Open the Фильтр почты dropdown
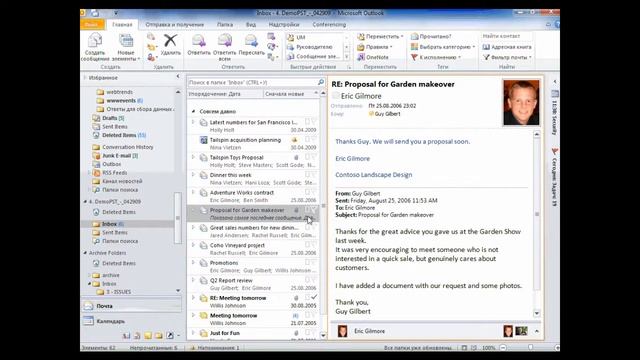The height and width of the screenshot is (360, 640). [507, 57]
